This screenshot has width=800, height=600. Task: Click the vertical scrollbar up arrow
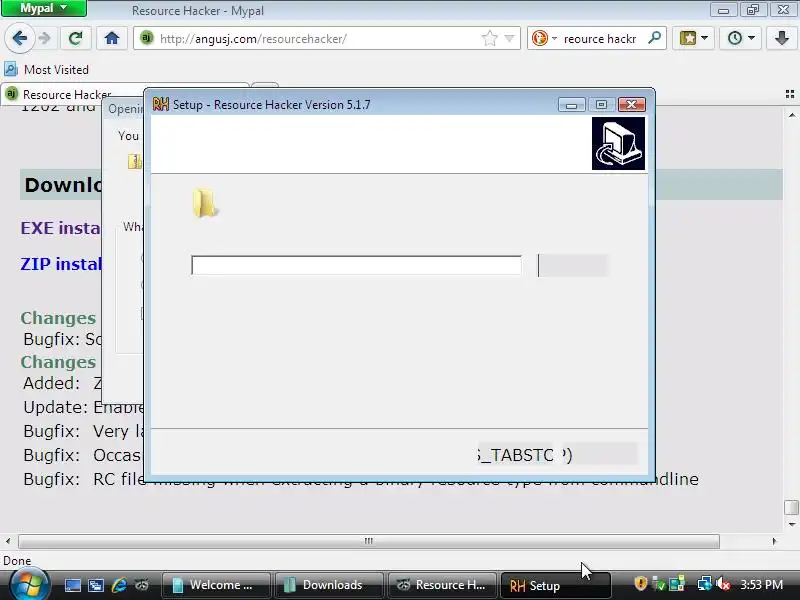[792, 115]
